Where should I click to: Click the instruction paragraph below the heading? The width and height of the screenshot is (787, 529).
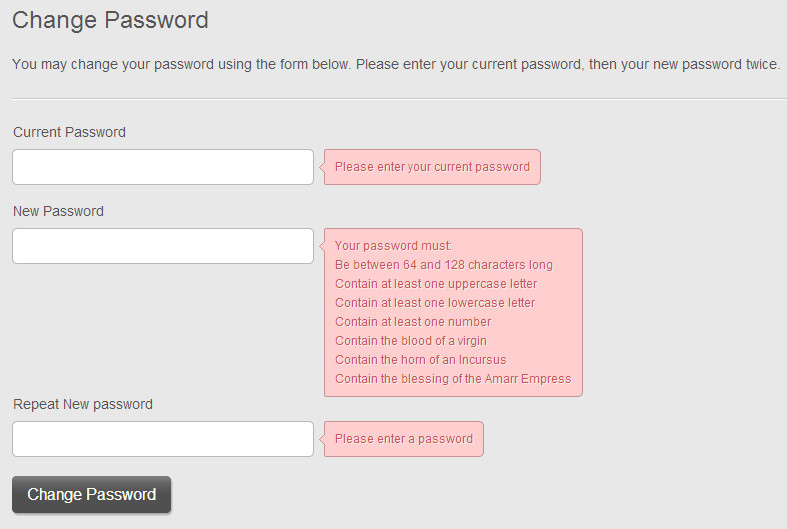[x=395, y=64]
